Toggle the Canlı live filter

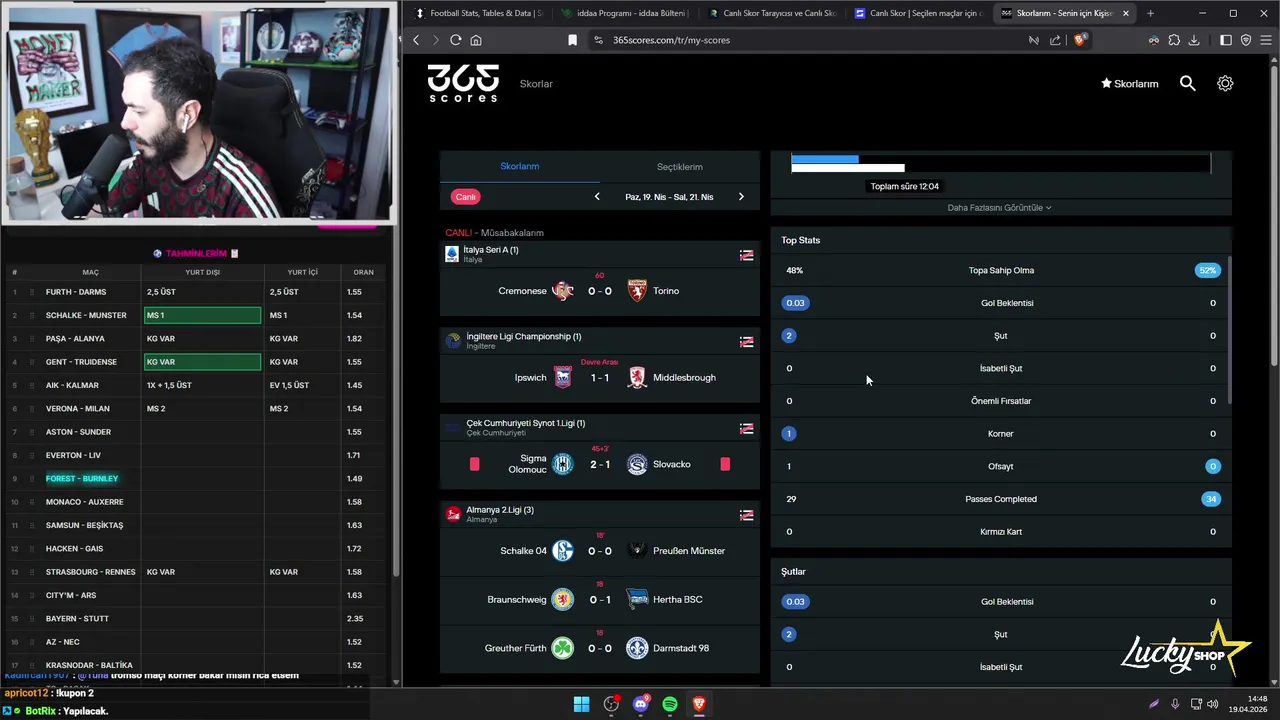pyautogui.click(x=466, y=197)
